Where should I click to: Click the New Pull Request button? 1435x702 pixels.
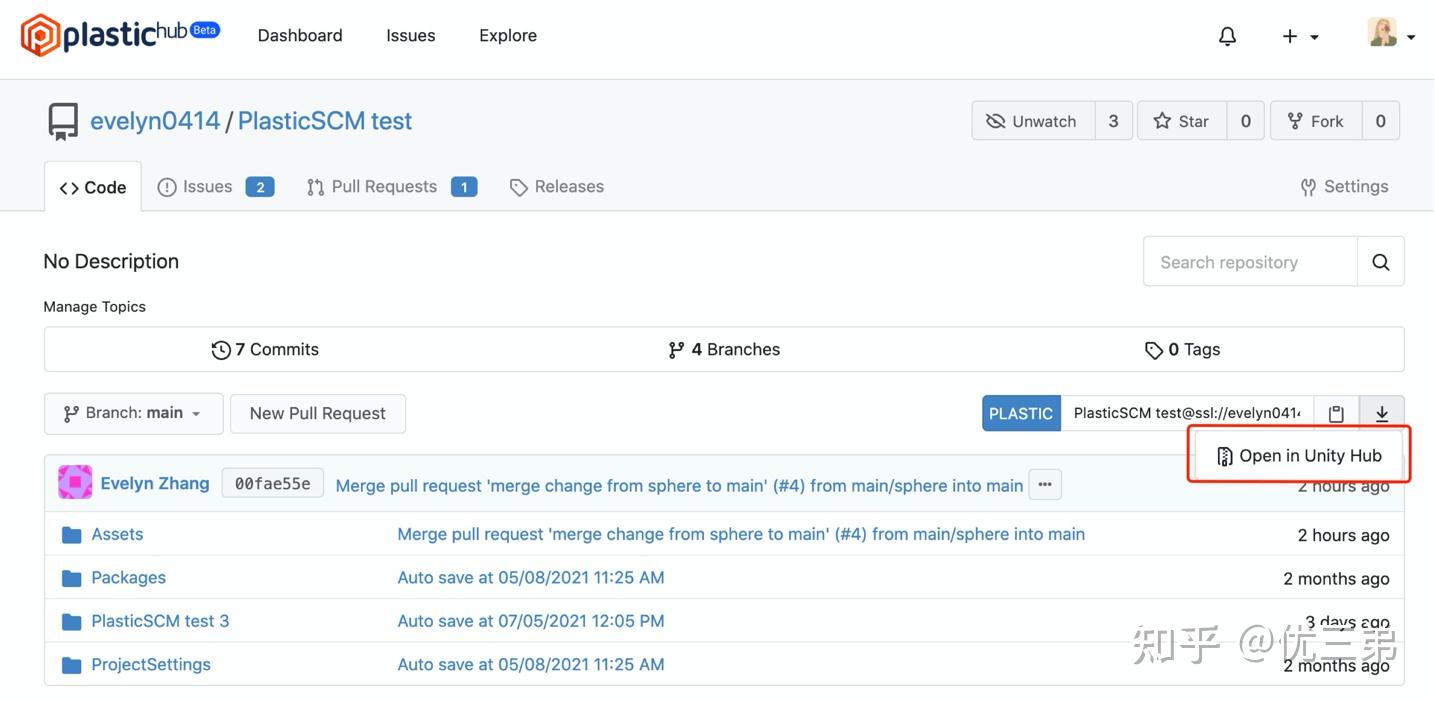pos(317,413)
